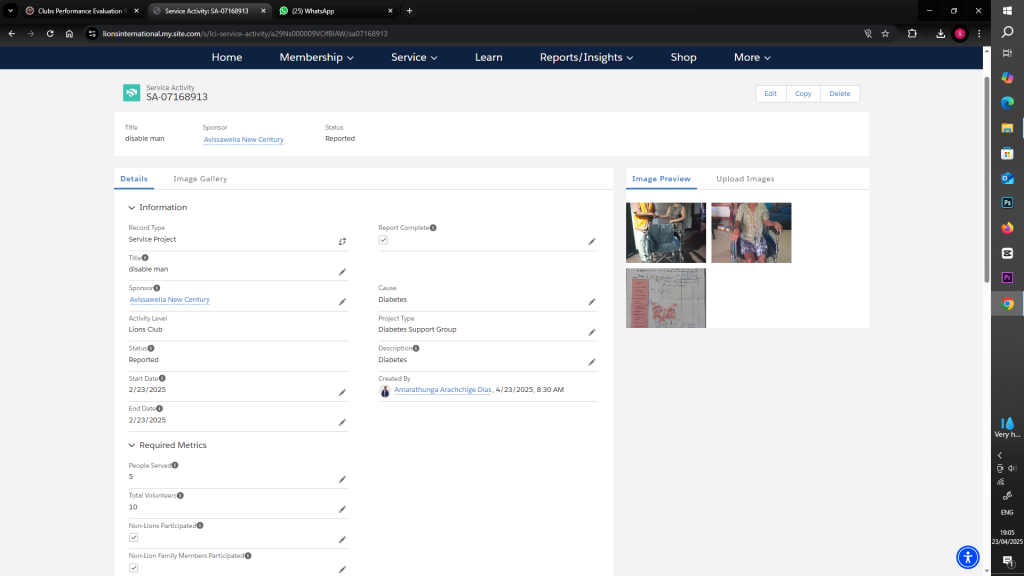This screenshot has width=1024, height=576.
Task: Open Premiere Pro from the taskbar
Action: 1007,278
